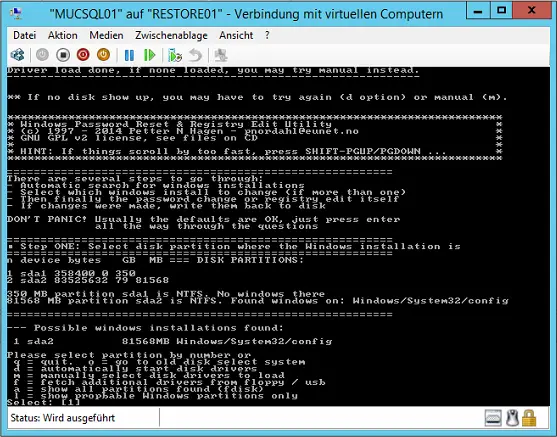Open the Ansicht menu
The image size is (557, 437).
click(x=236, y=35)
